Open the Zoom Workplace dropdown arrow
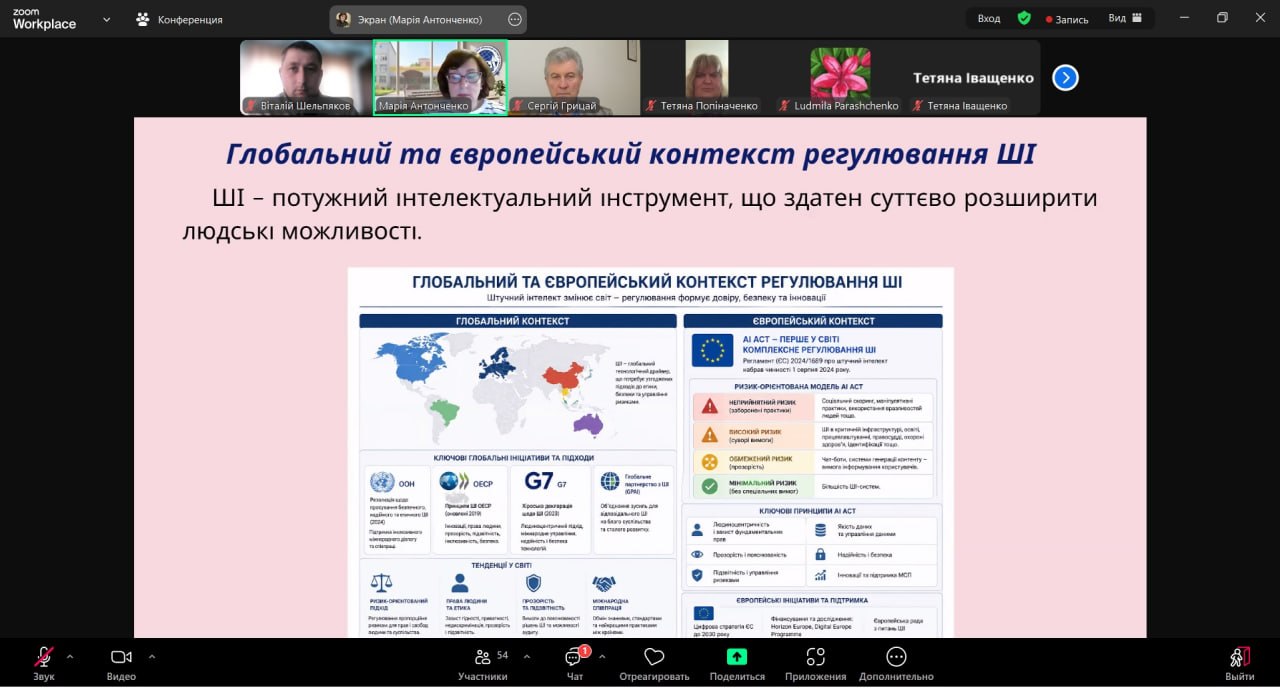Image resolution: width=1280 pixels, height=688 pixels. 107,18
